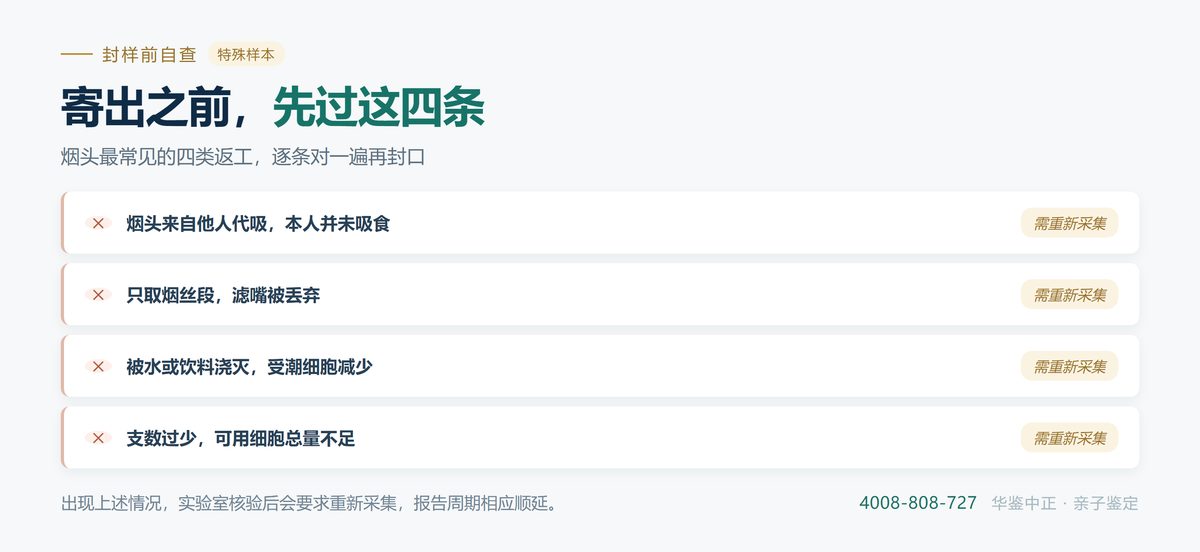
Task: Select text 被水或饮料浇灭，受潮细胞减少
Action: click(249, 367)
